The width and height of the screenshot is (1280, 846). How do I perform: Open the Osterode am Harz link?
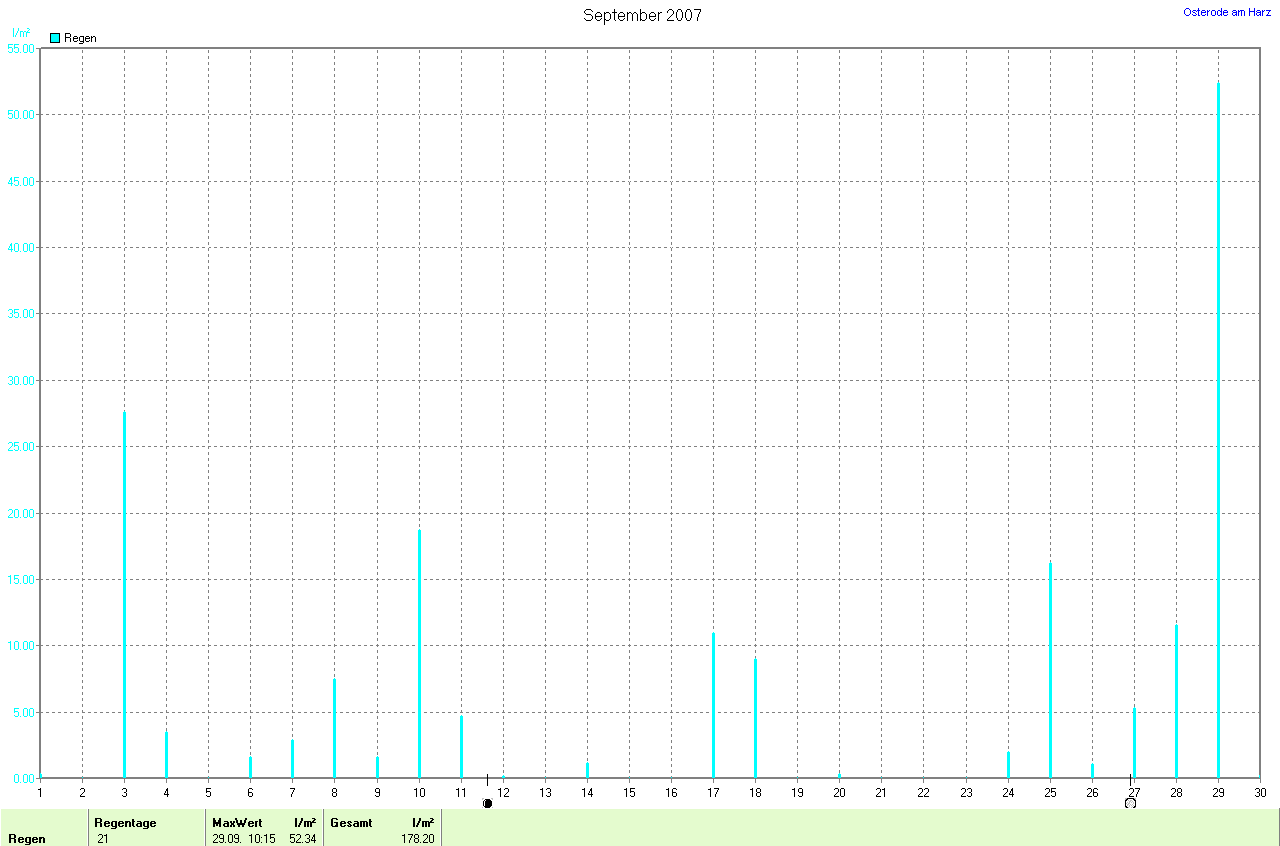(1226, 12)
